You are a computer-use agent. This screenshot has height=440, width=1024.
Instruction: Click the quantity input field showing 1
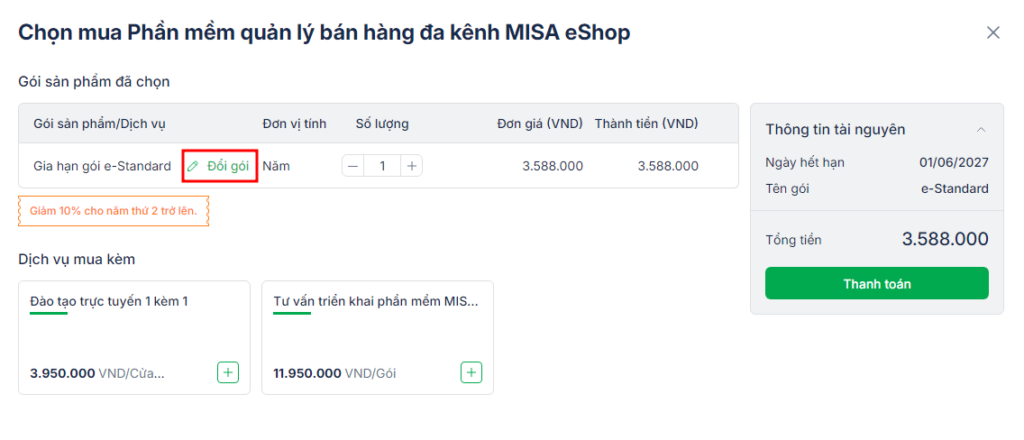click(382, 166)
